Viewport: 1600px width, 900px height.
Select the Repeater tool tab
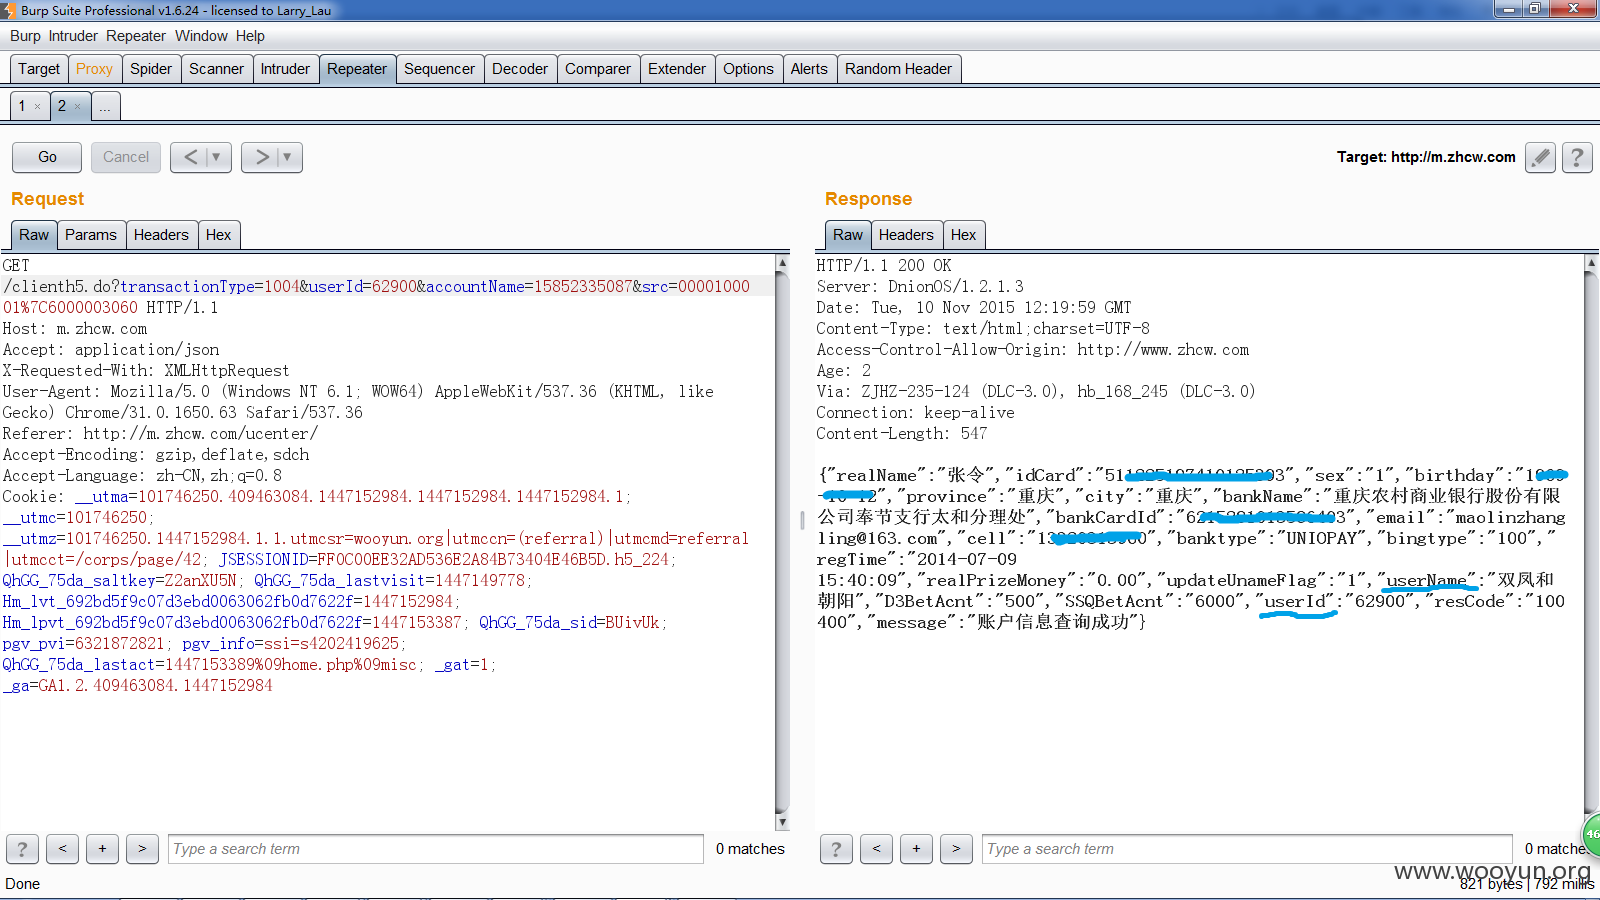(x=357, y=69)
